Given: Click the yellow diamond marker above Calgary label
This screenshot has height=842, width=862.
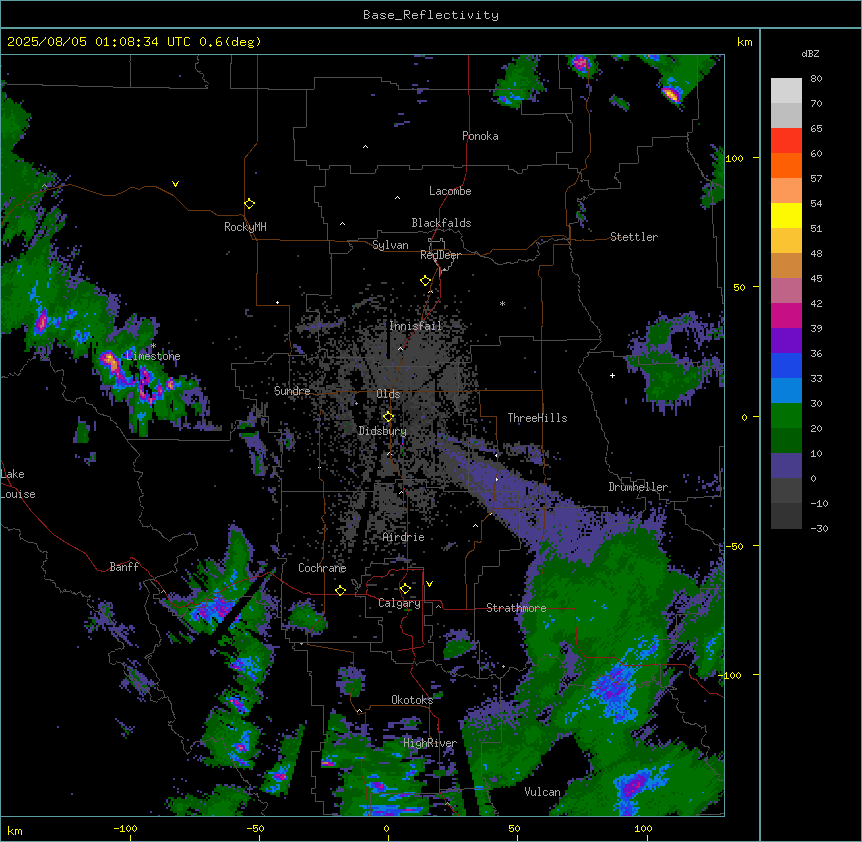Looking at the screenshot, I should [405, 589].
